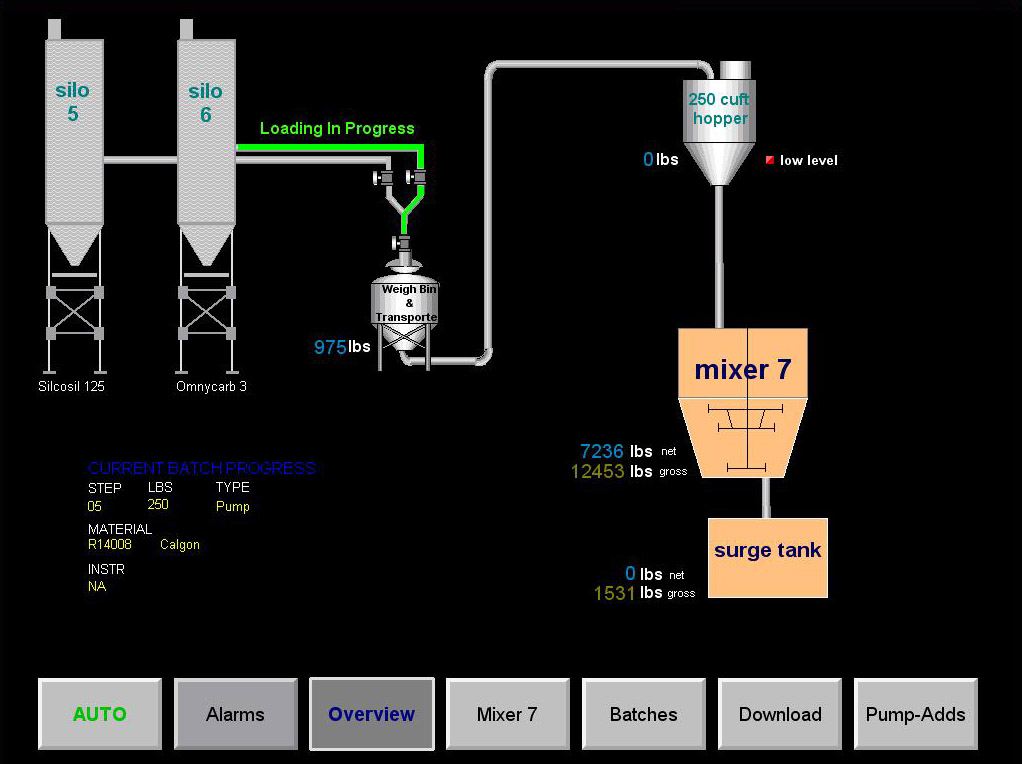
Task: Click the LBS value 250
Action: pyautogui.click(x=158, y=505)
